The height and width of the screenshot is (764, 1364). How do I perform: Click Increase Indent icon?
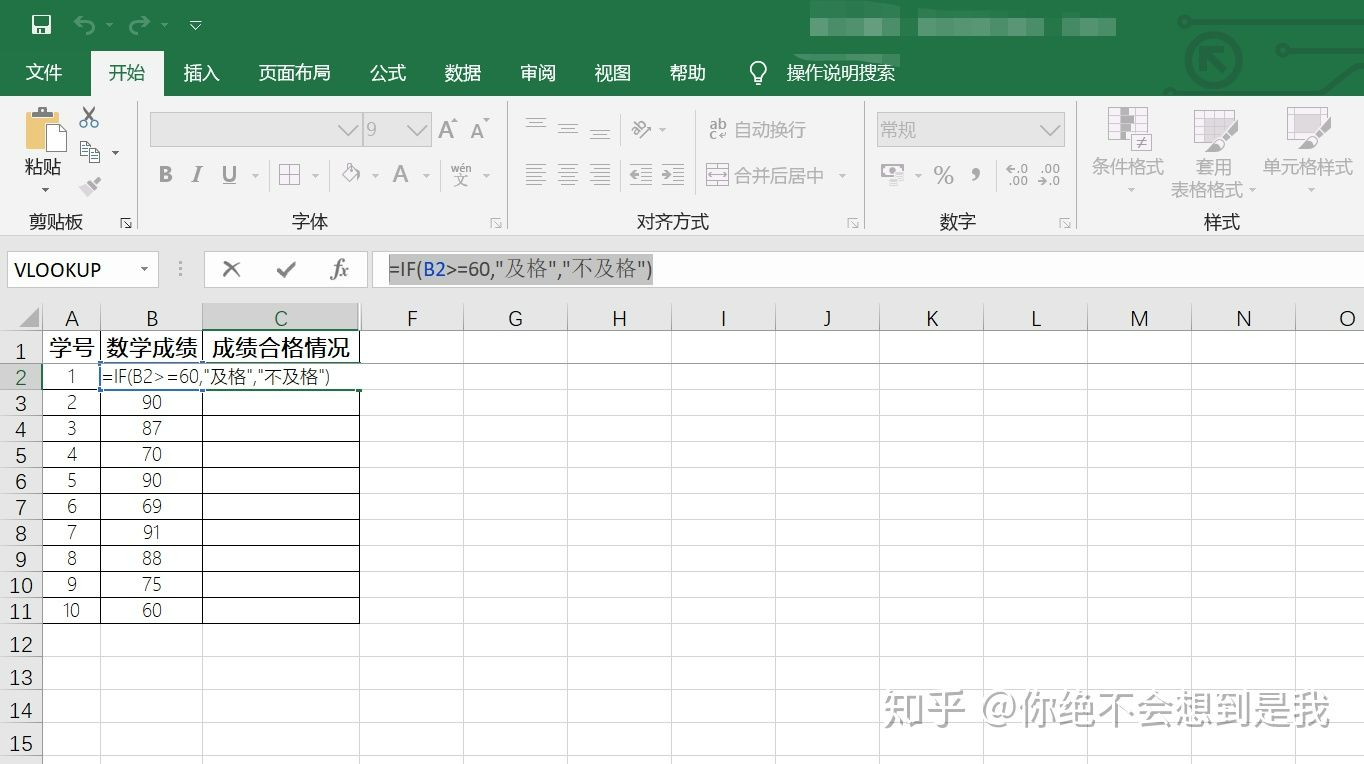(673, 175)
